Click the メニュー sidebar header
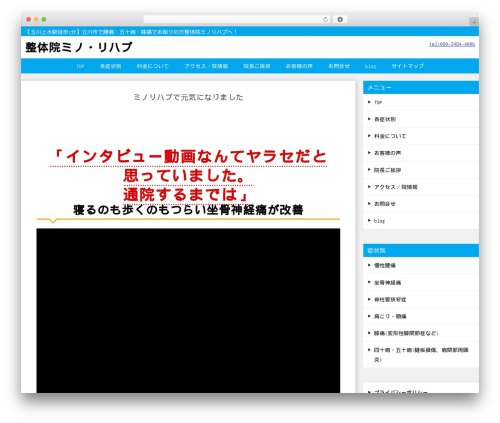 pos(421,87)
